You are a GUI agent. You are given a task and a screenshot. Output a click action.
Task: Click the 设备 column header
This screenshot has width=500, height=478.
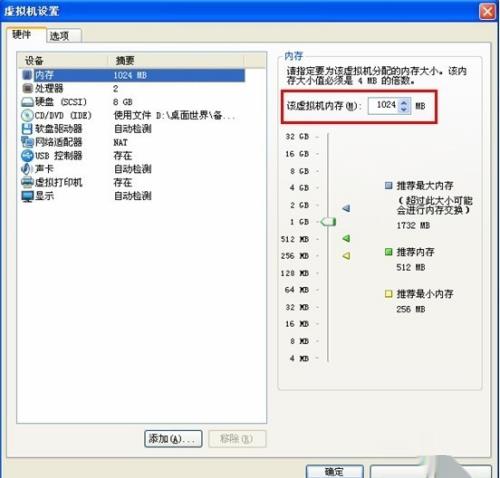point(63,61)
